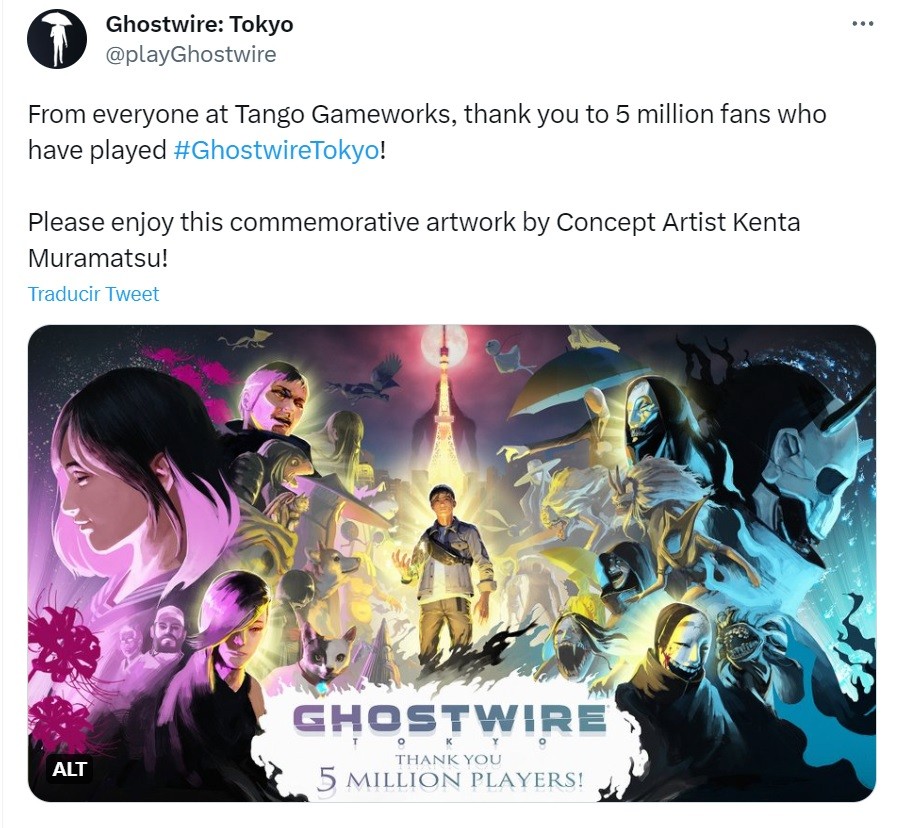The image size is (901, 828).
Task: Open the three-dot more options menu
Action: (863, 24)
